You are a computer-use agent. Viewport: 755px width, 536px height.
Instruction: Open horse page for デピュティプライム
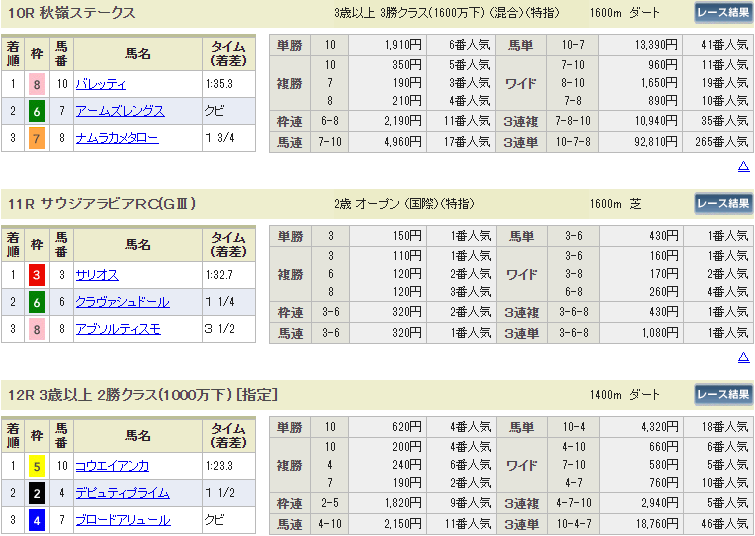coord(122,493)
